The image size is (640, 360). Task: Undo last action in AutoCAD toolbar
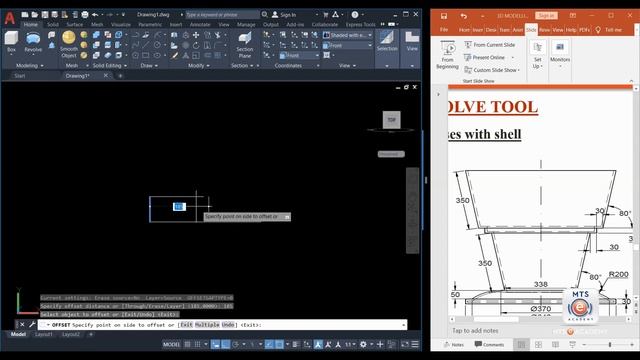(95, 15)
